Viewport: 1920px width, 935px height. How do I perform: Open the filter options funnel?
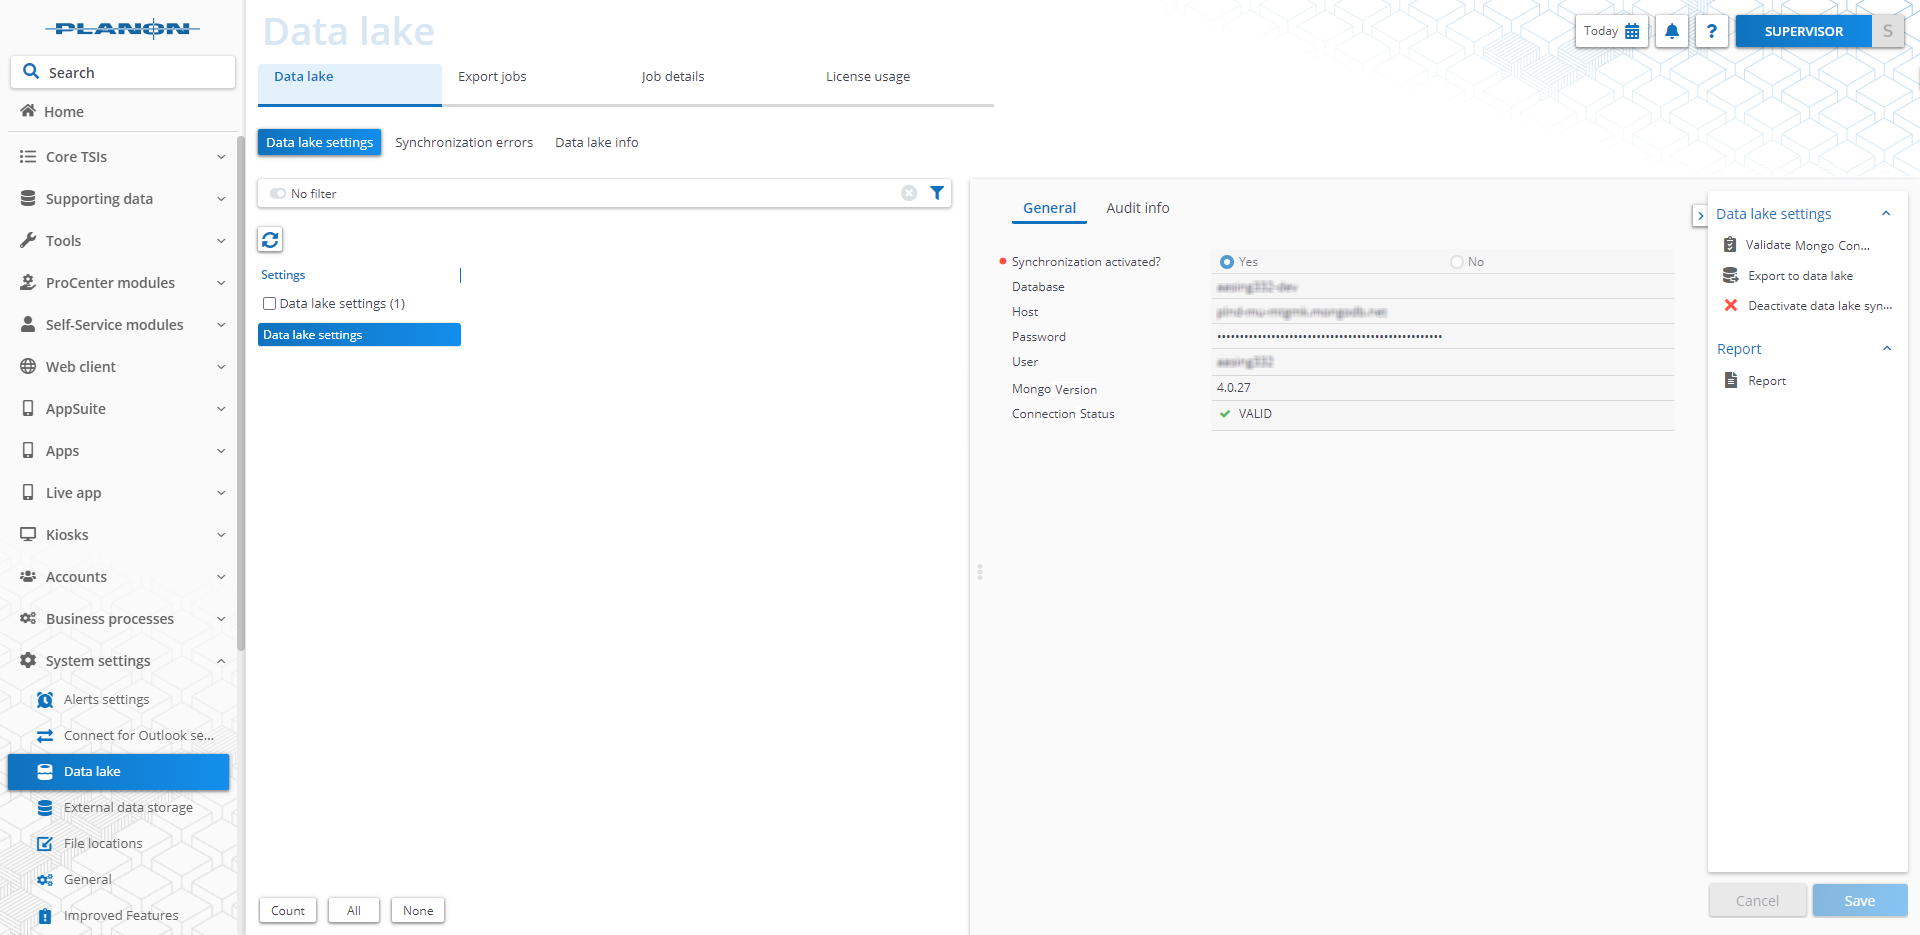936,193
